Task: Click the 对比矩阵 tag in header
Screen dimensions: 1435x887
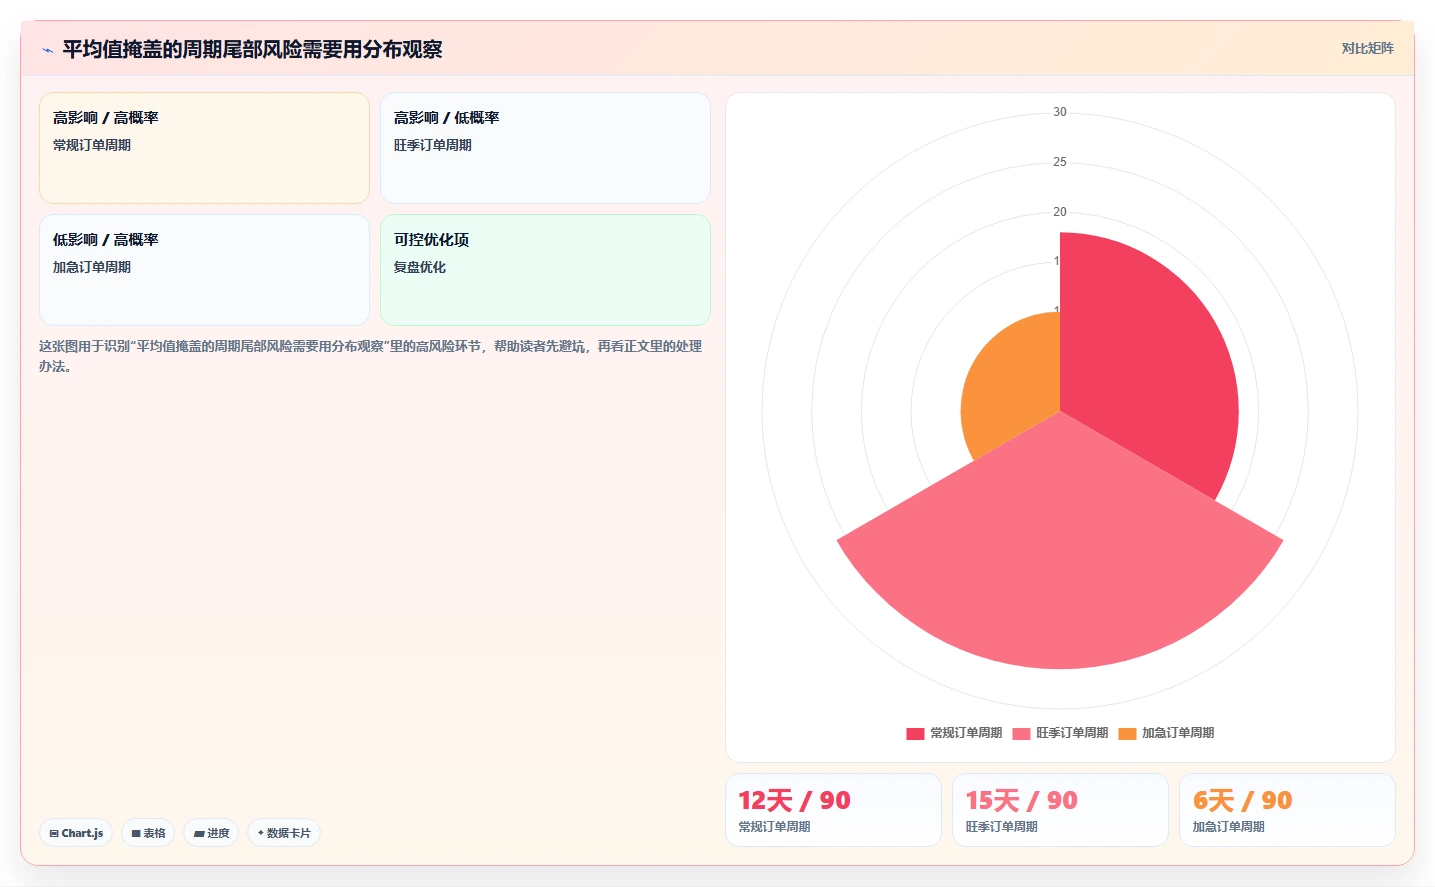Action: pyautogui.click(x=1367, y=48)
